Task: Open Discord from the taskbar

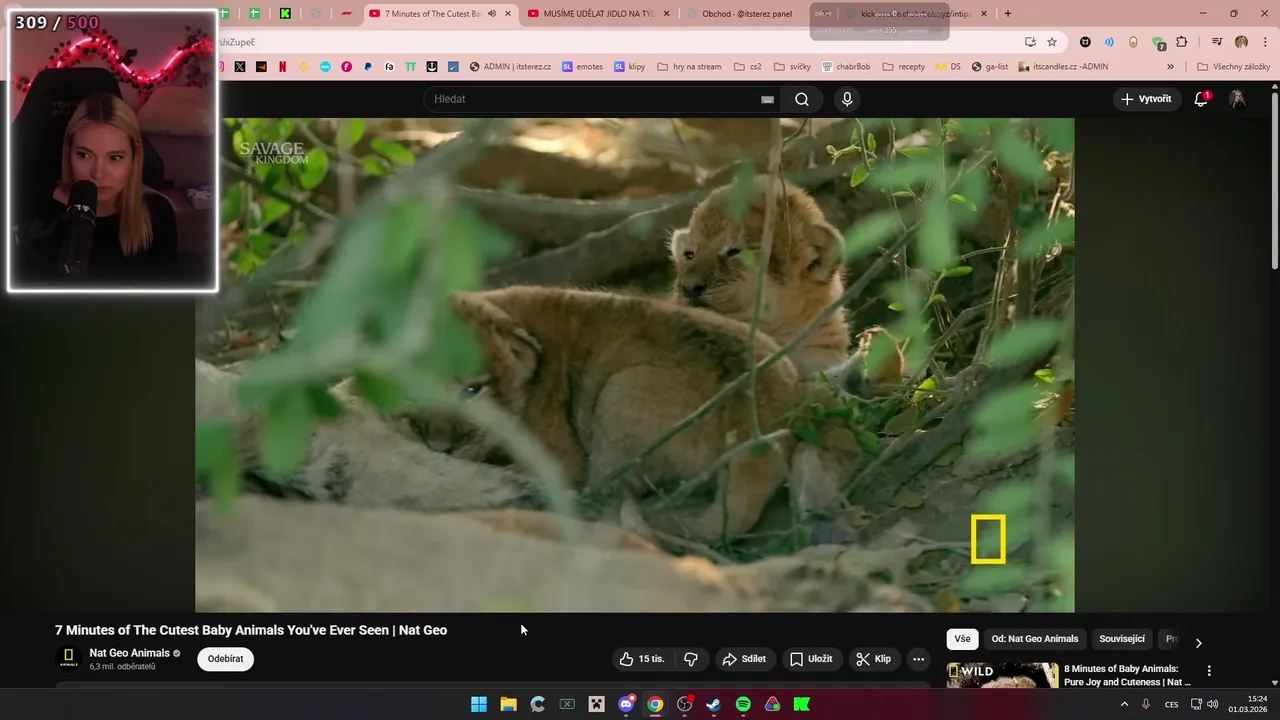Action: (626, 704)
